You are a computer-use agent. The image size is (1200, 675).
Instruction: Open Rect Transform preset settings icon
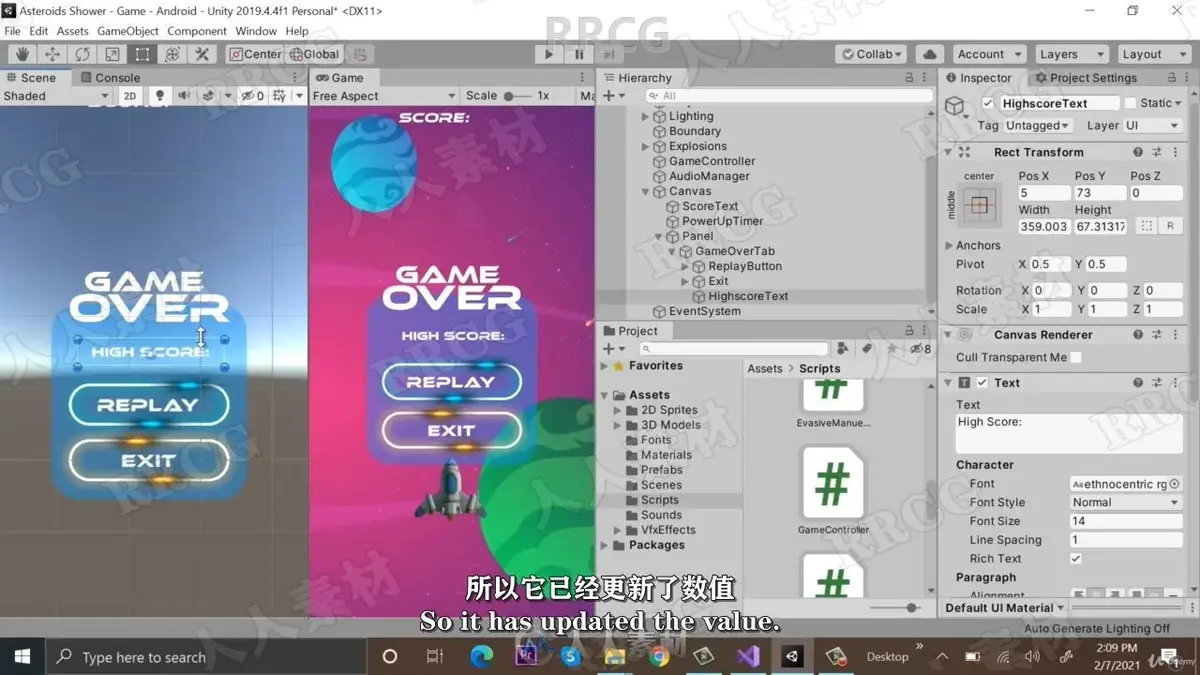1157,152
